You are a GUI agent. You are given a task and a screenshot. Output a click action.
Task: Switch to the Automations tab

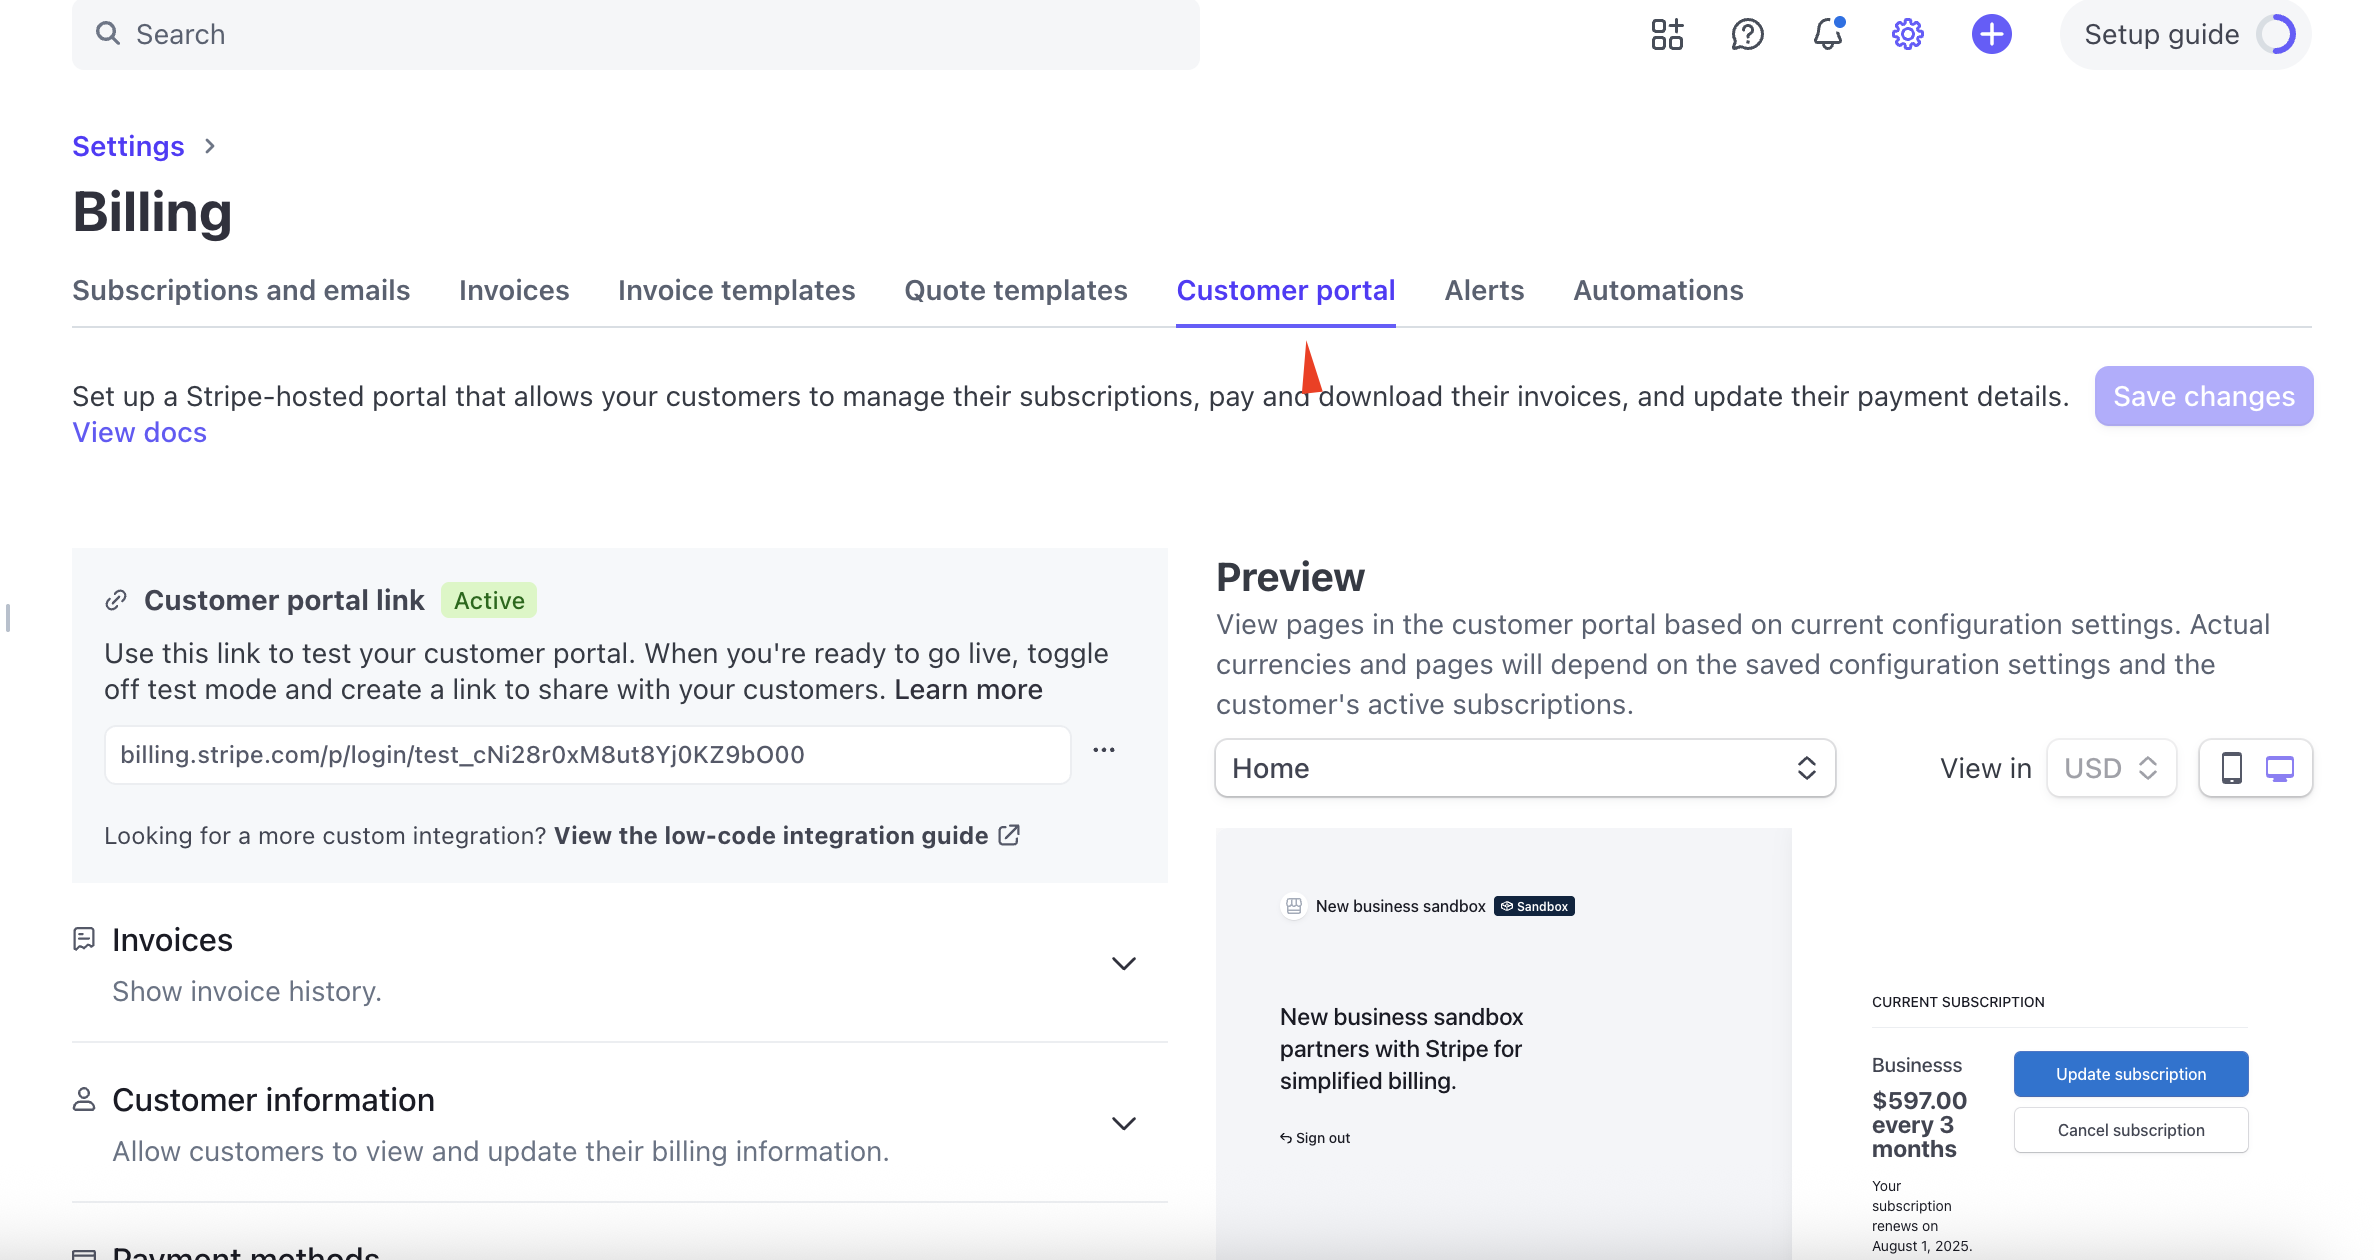click(x=1658, y=290)
